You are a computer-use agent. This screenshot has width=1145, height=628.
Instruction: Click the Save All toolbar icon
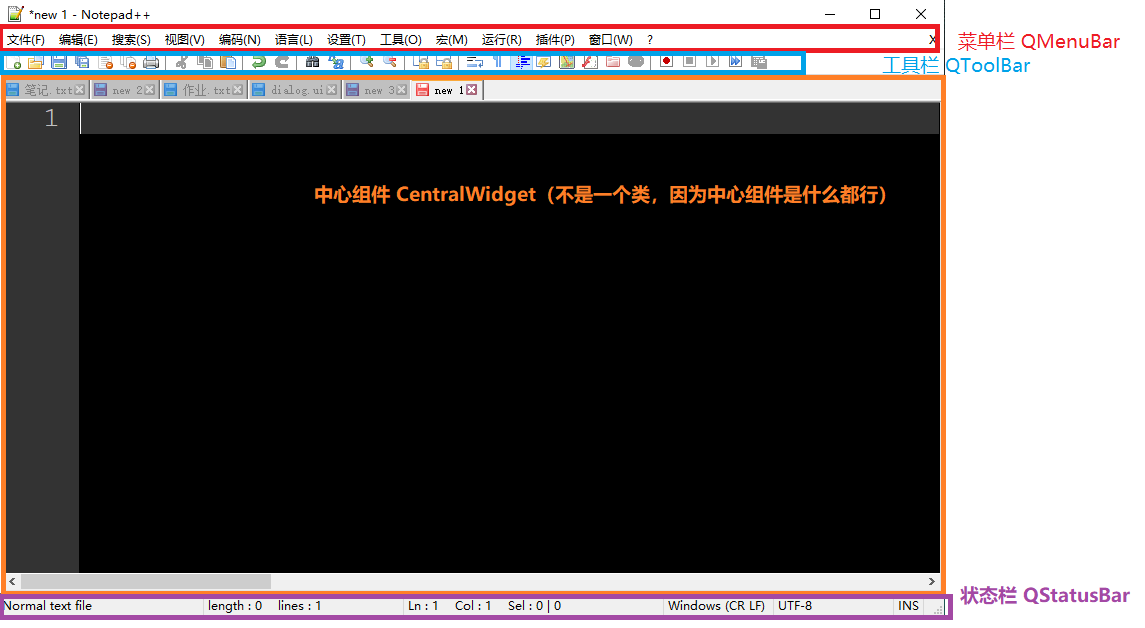(x=82, y=63)
